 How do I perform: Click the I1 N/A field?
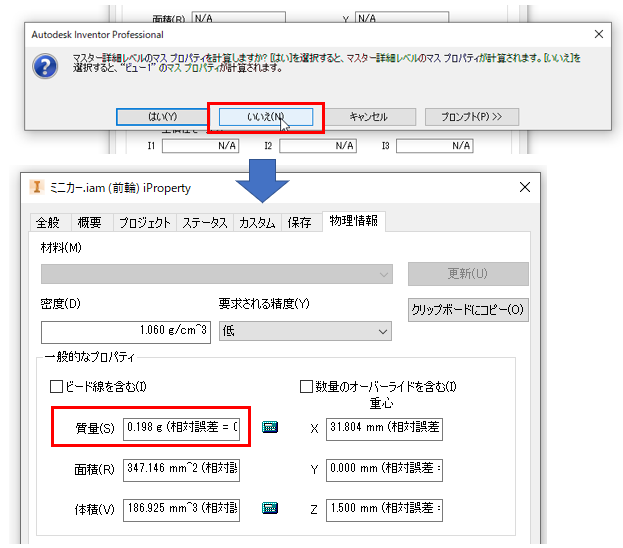[x=201, y=146]
